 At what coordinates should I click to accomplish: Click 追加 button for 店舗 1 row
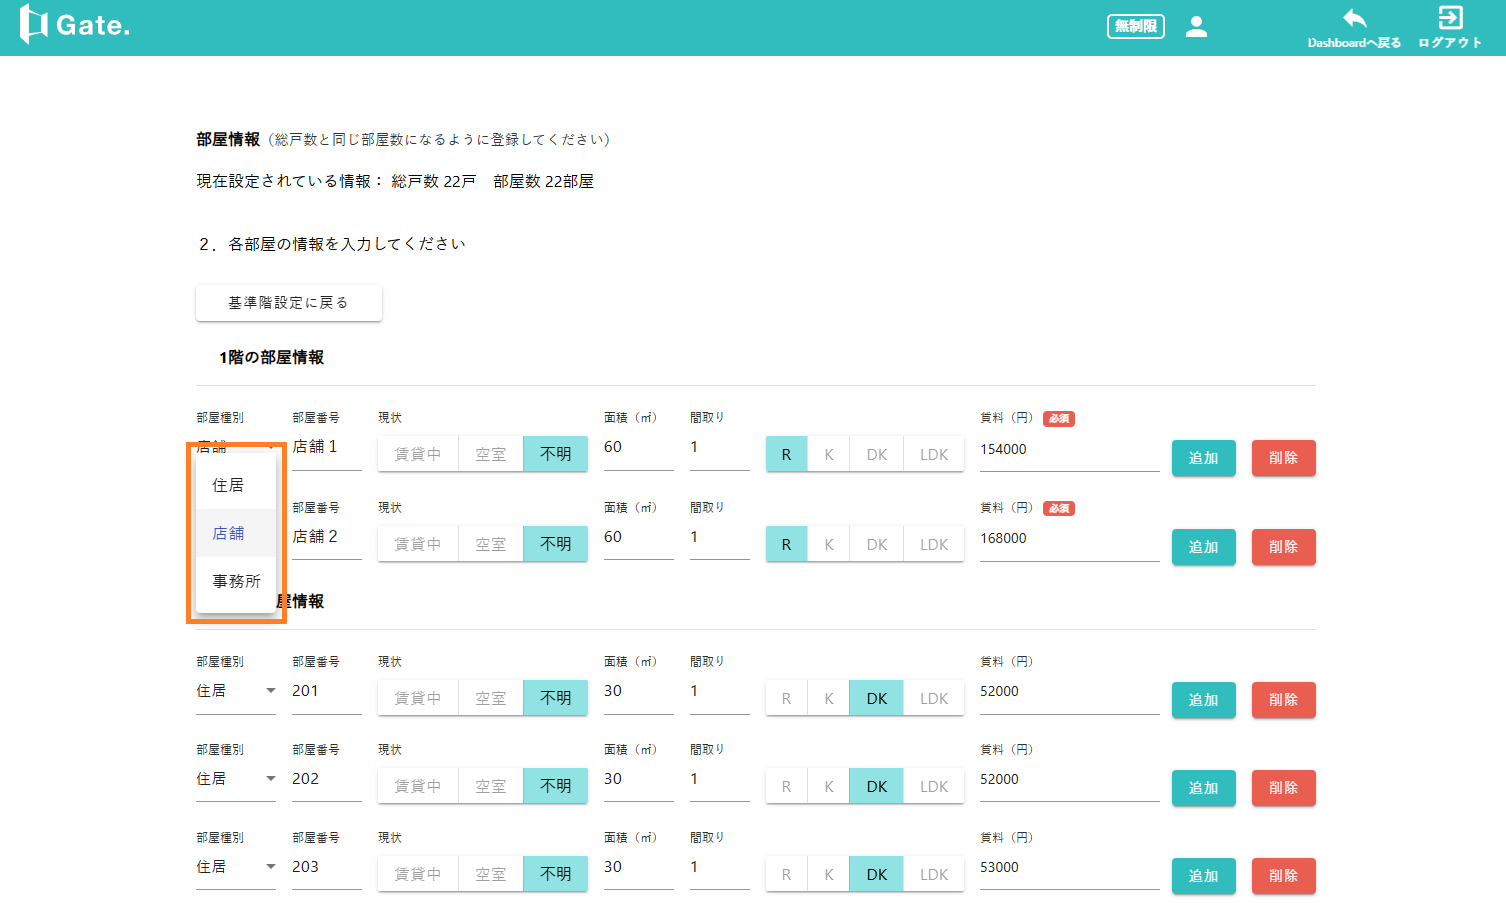click(x=1203, y=458)
